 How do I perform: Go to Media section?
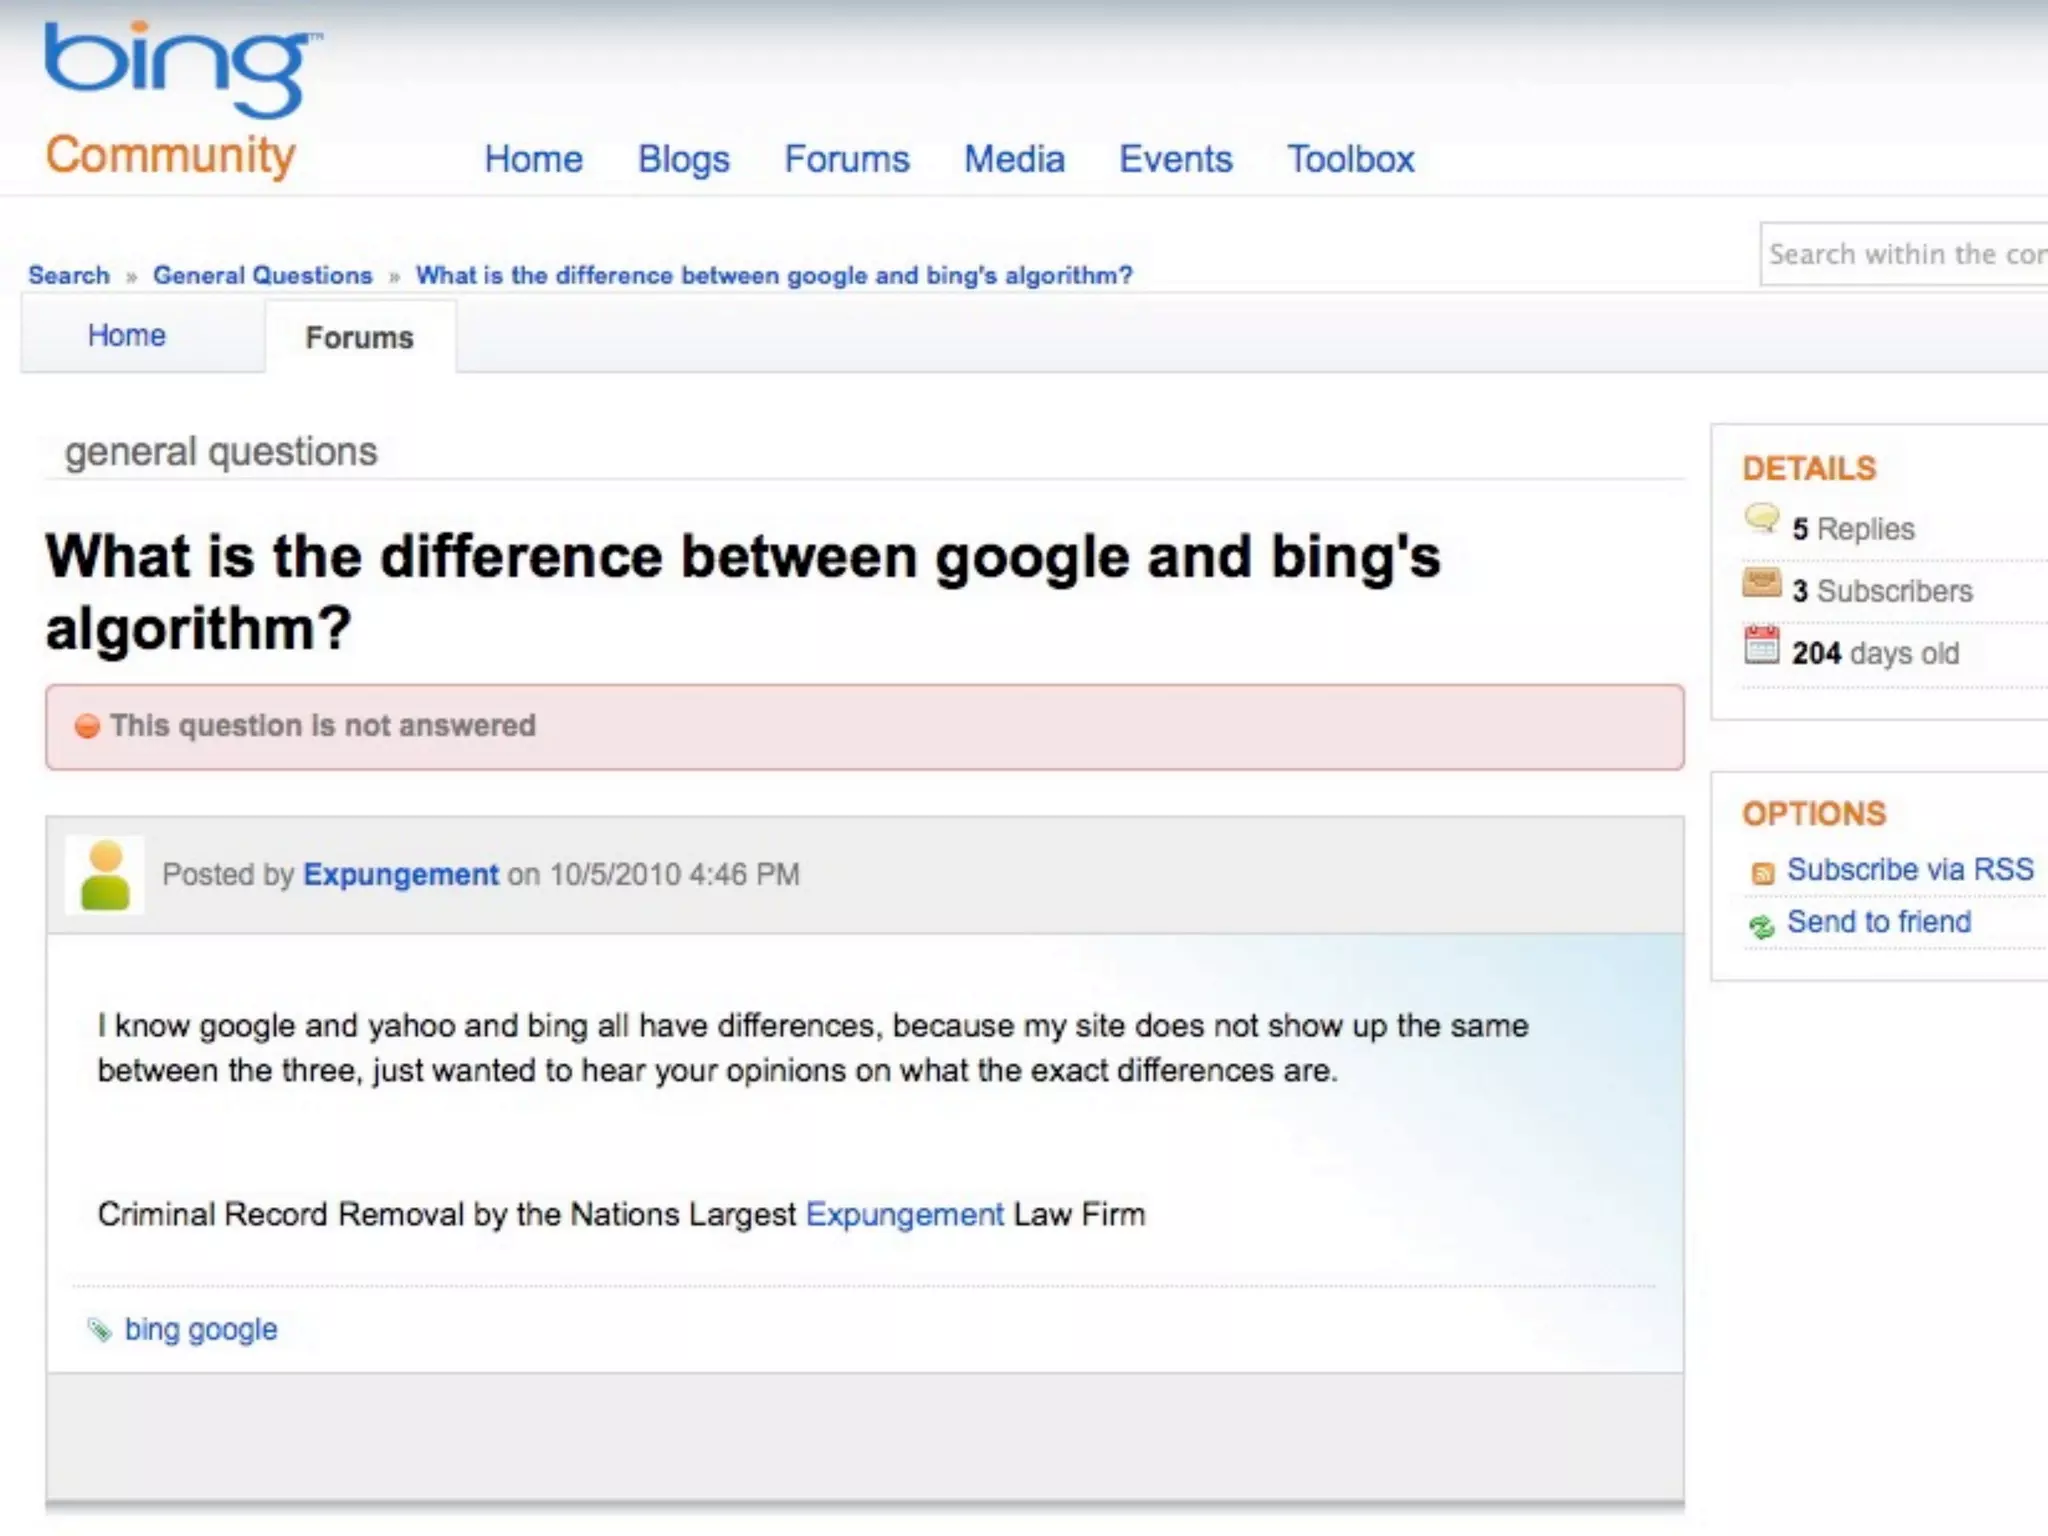(1014, 160)
